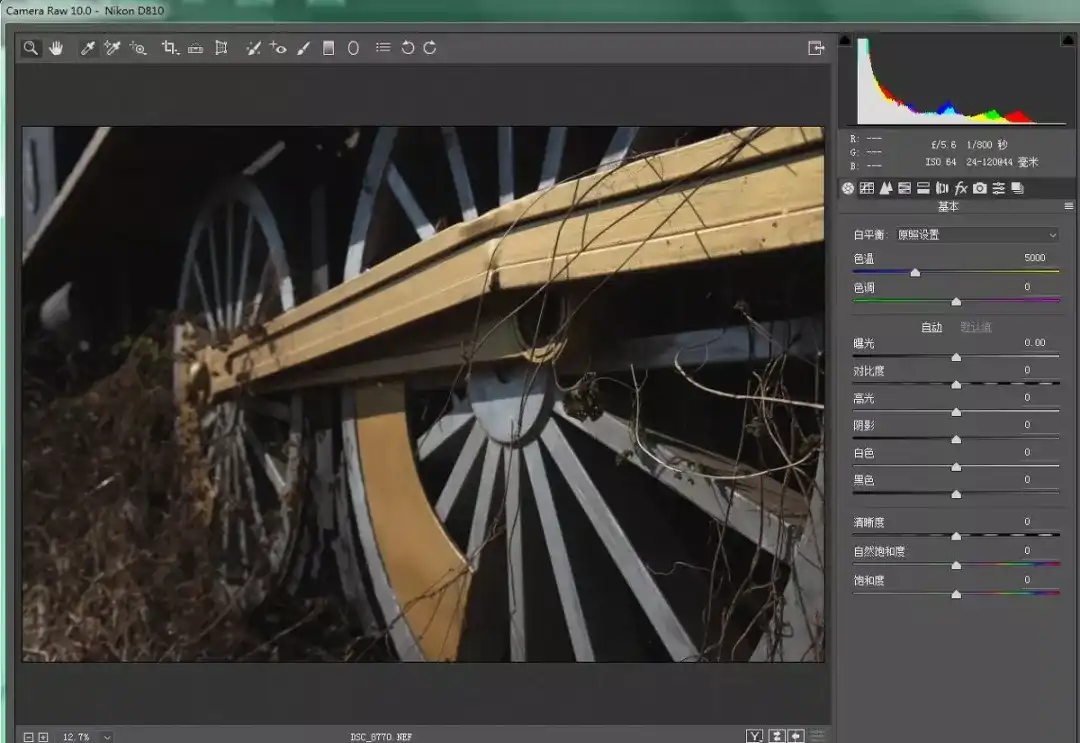Viewport: 1080px width, 743px height.
Task: Pick the White Balance eyedropper tool
Action: 87,48
